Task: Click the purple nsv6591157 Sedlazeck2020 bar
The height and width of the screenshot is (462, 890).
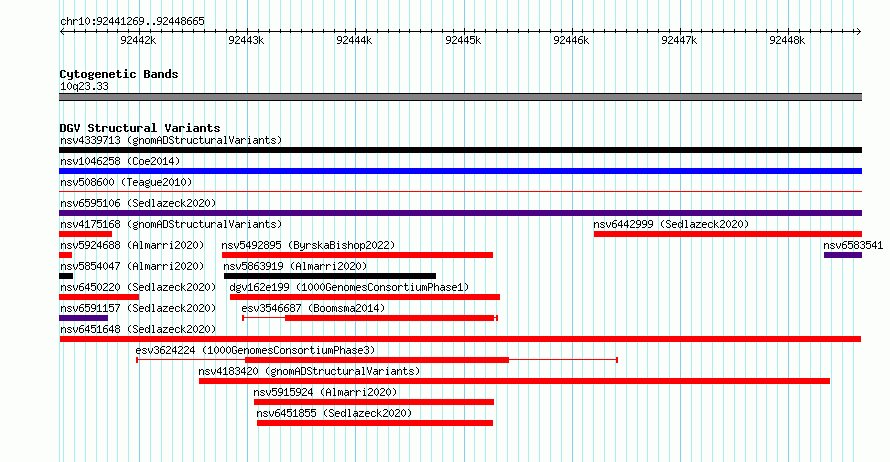Action: (x=83, y=318)
